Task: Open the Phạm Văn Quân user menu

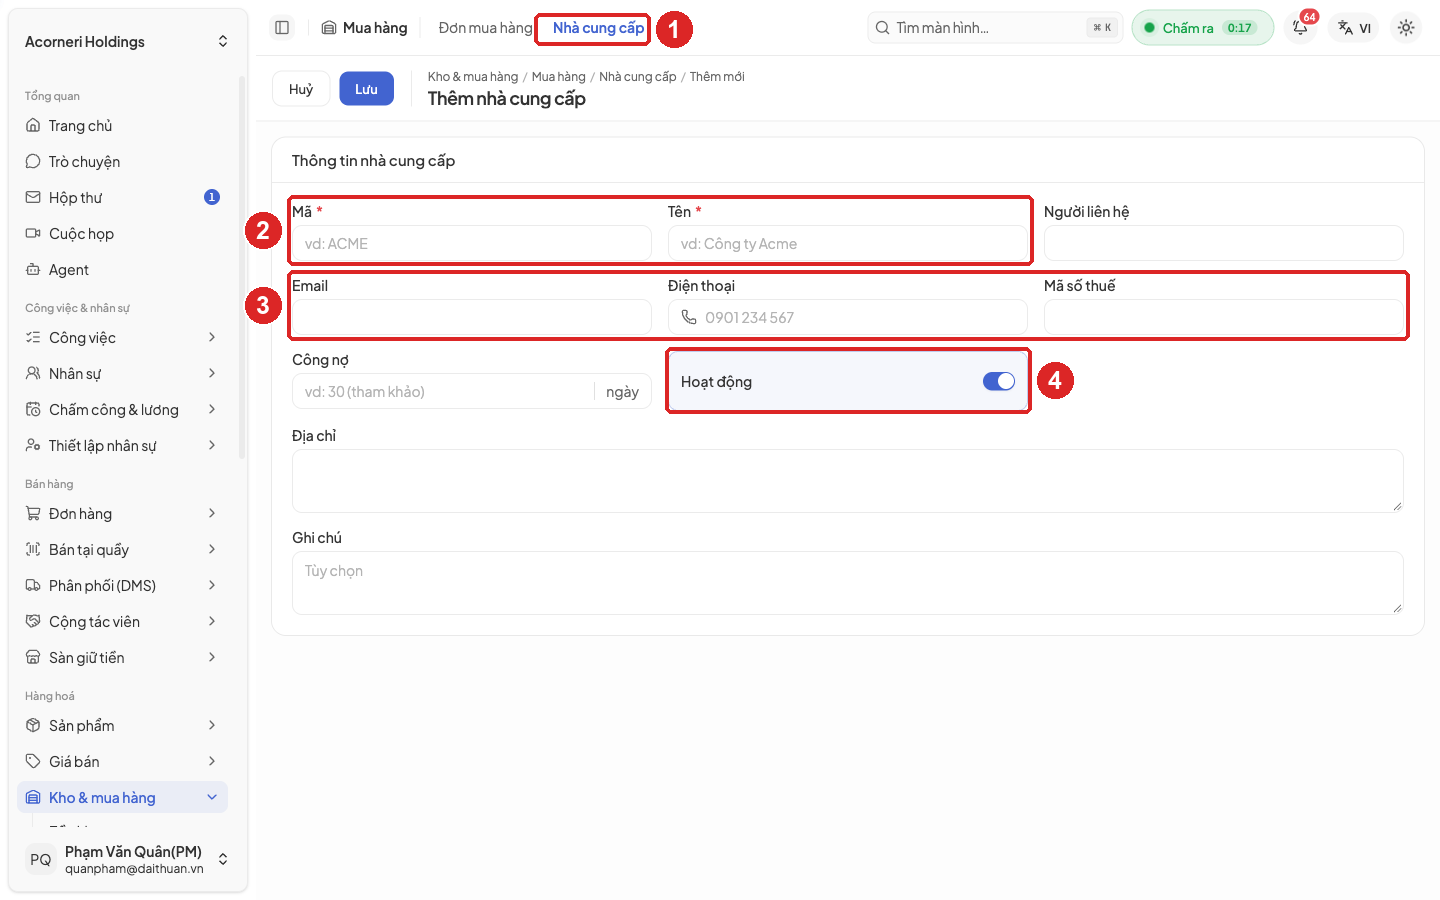Action: [127, 859]
